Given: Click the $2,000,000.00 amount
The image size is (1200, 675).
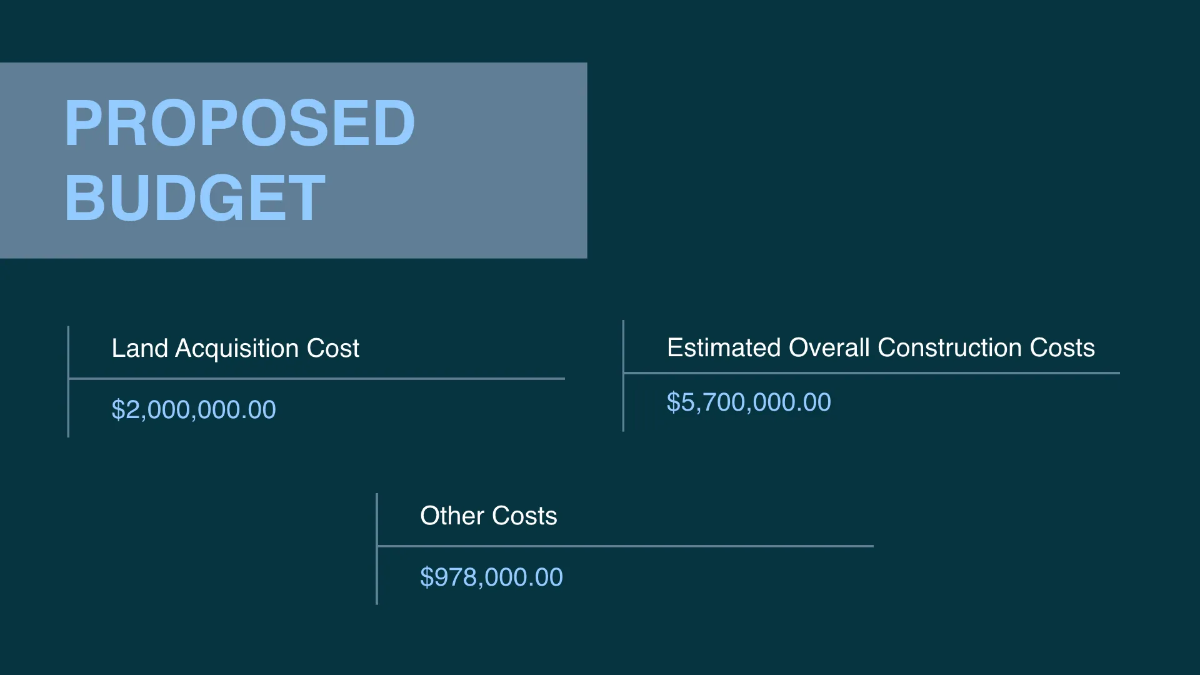Looking at the screenshot, I should (x=194, y=410).
